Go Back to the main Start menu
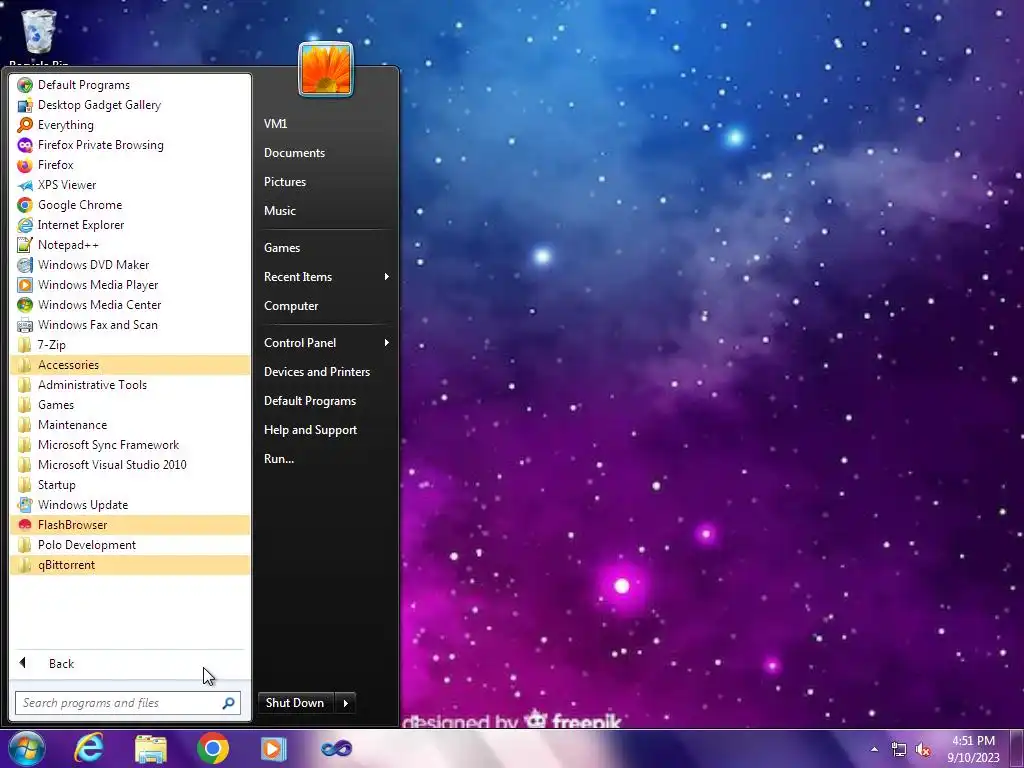Screen dimensions: 1024x768 (x=130, y=664)
